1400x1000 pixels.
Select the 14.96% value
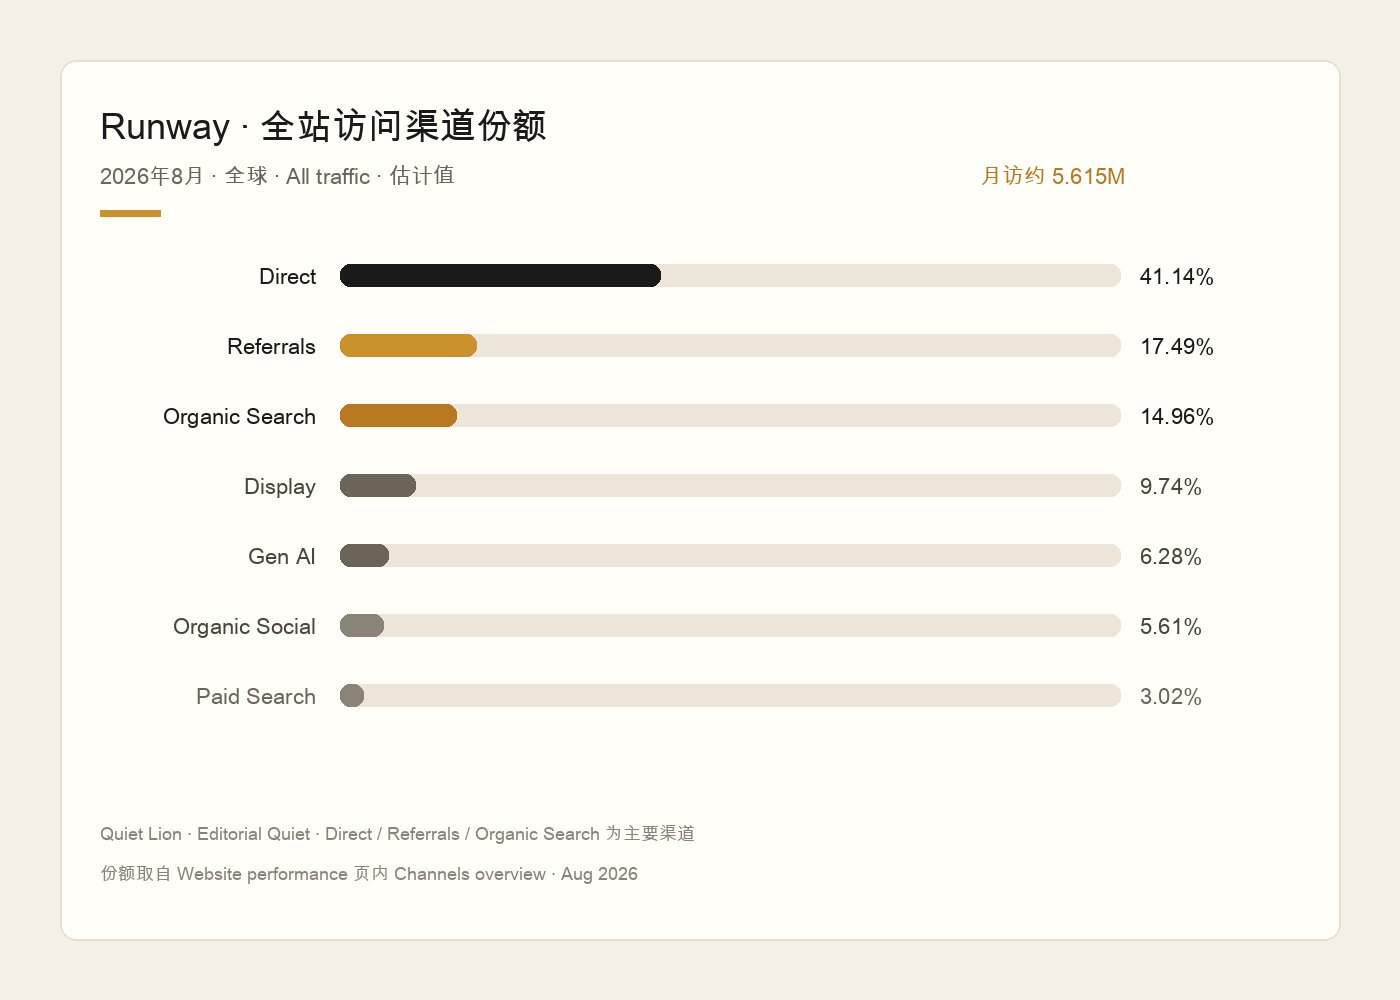click(x=1177, y=417)
